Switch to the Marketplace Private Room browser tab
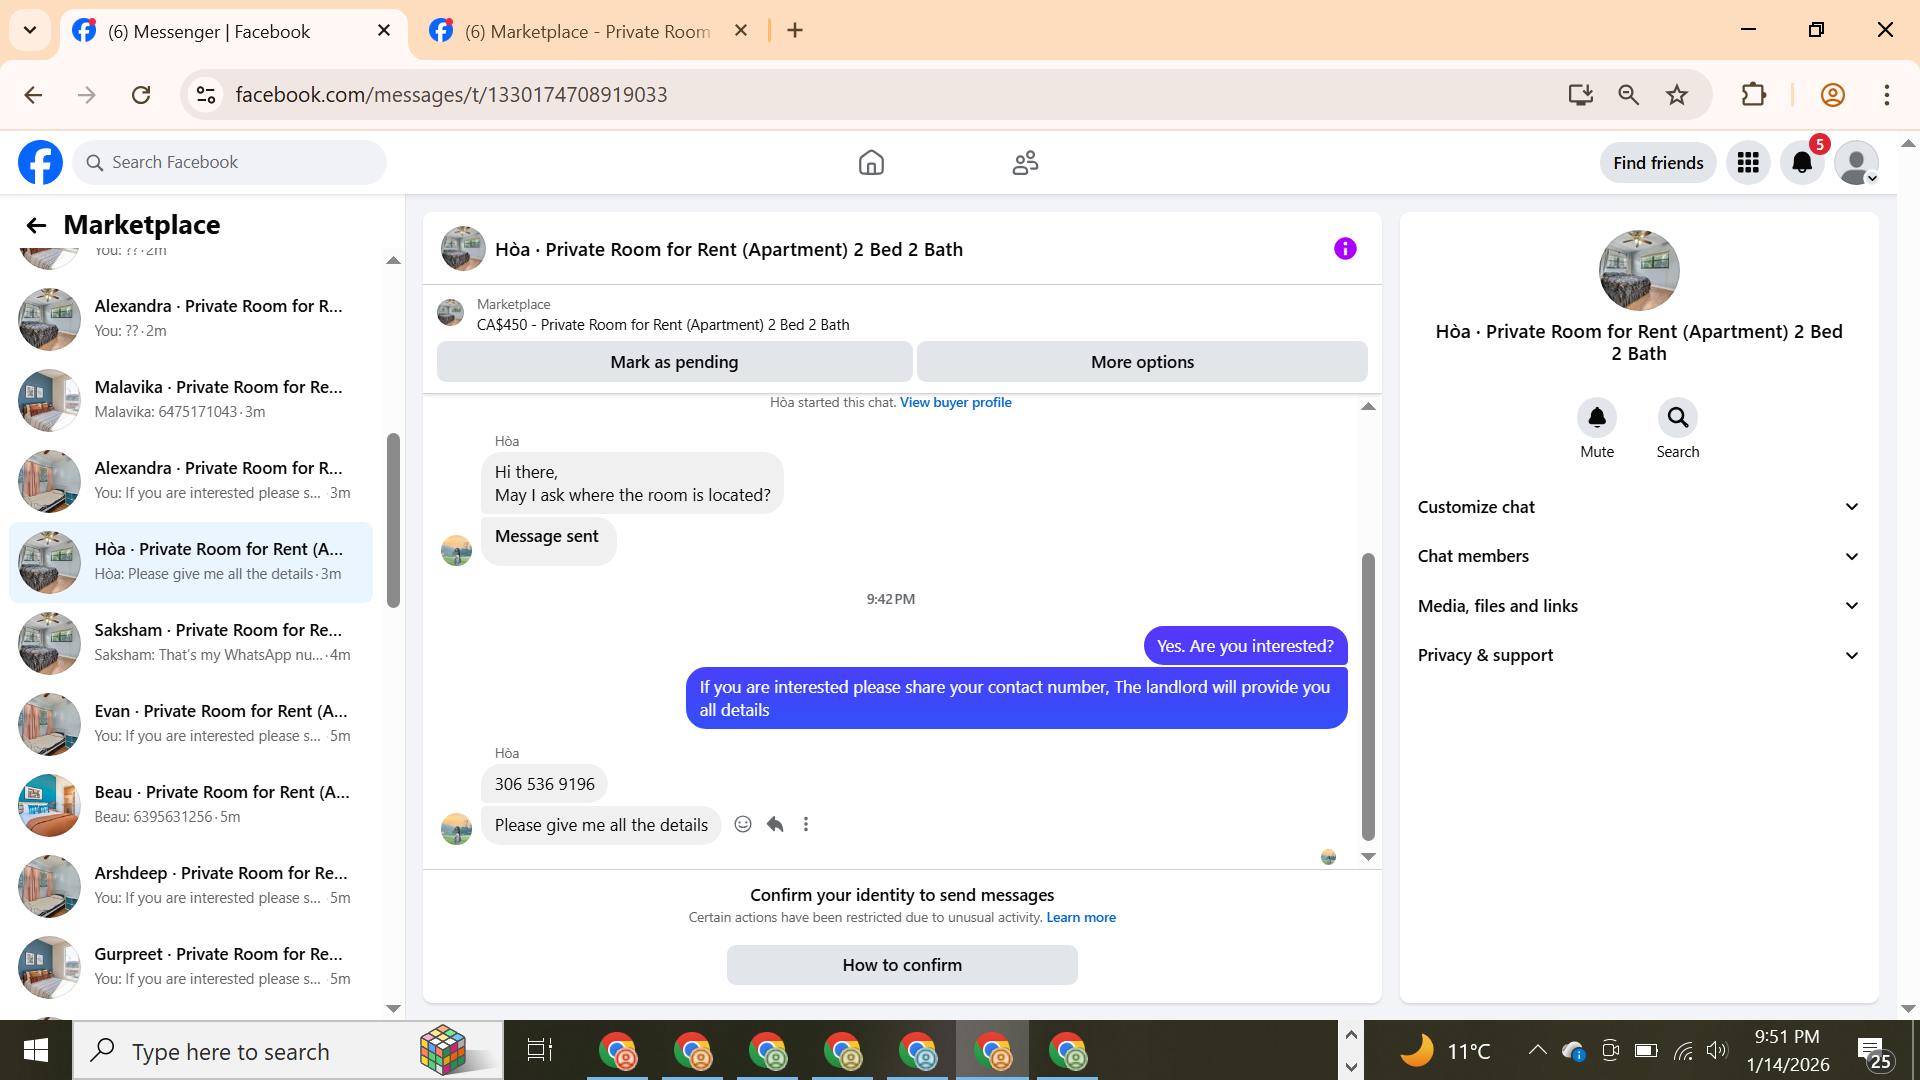Screen dimensions: 1920x1080 point(587,31)
